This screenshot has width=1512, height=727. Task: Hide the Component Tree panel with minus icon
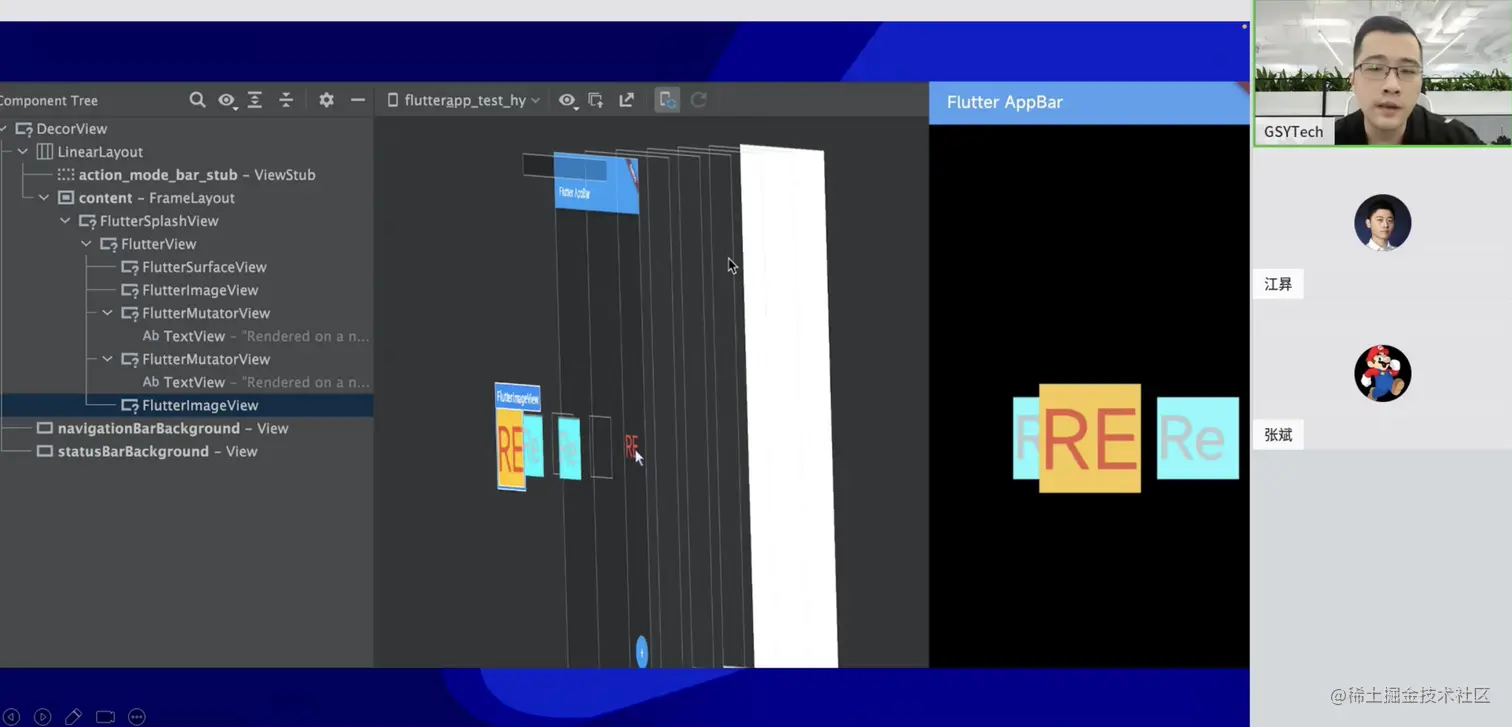357,100
